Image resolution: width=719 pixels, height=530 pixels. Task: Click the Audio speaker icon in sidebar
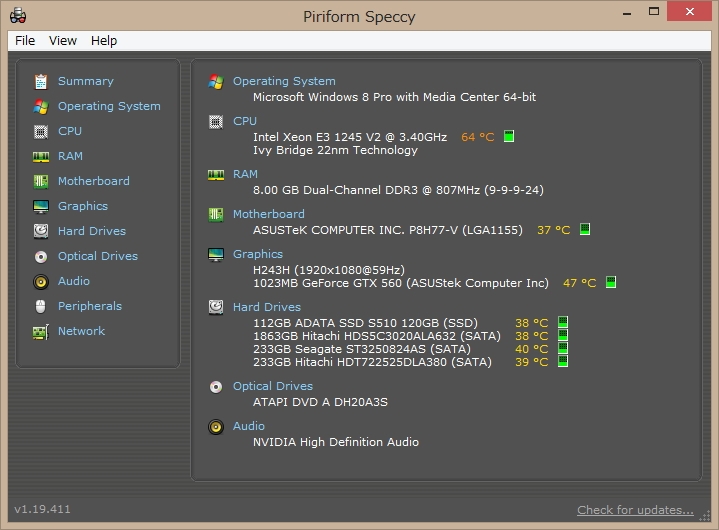[x=41, y=281]
